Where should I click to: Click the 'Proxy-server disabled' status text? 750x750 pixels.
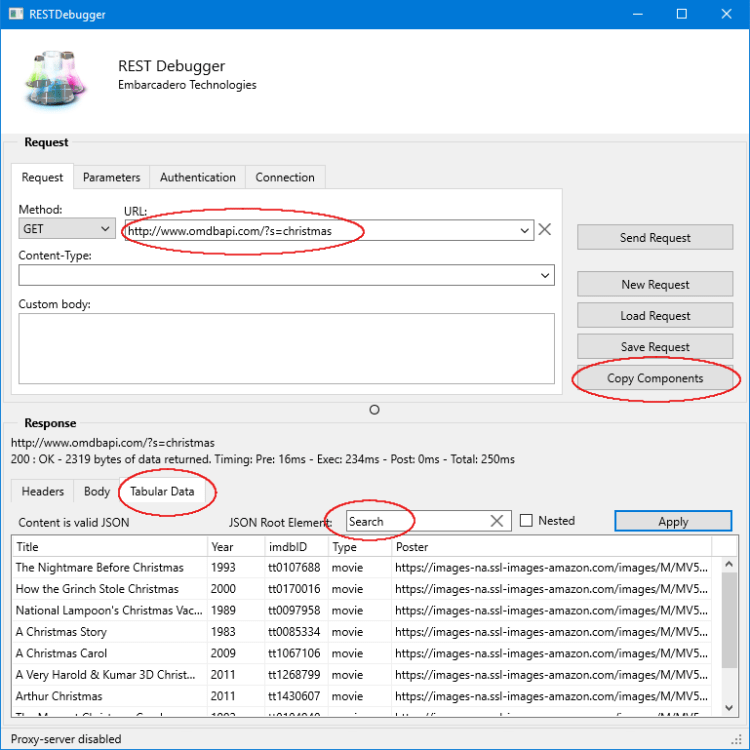pos(66,739)
